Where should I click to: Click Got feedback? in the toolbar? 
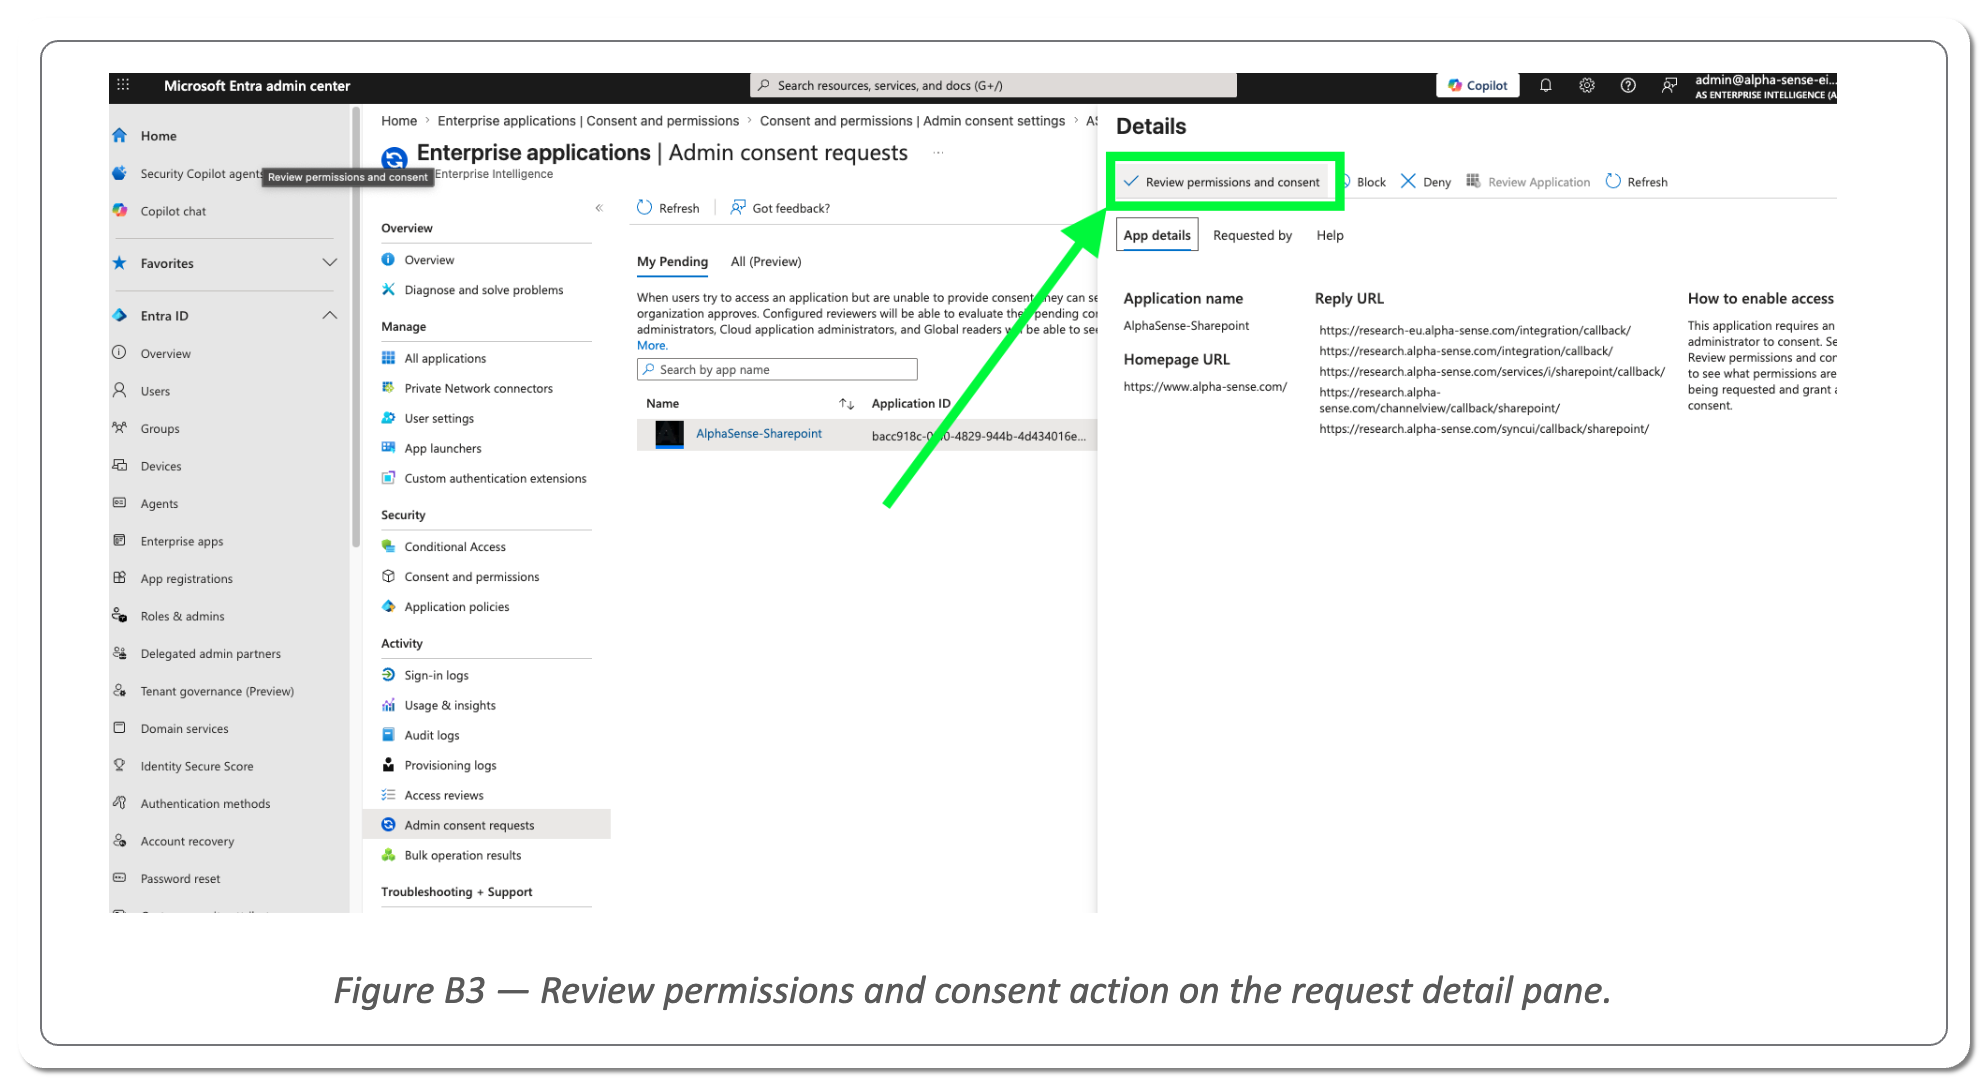[x=781, y=208]
